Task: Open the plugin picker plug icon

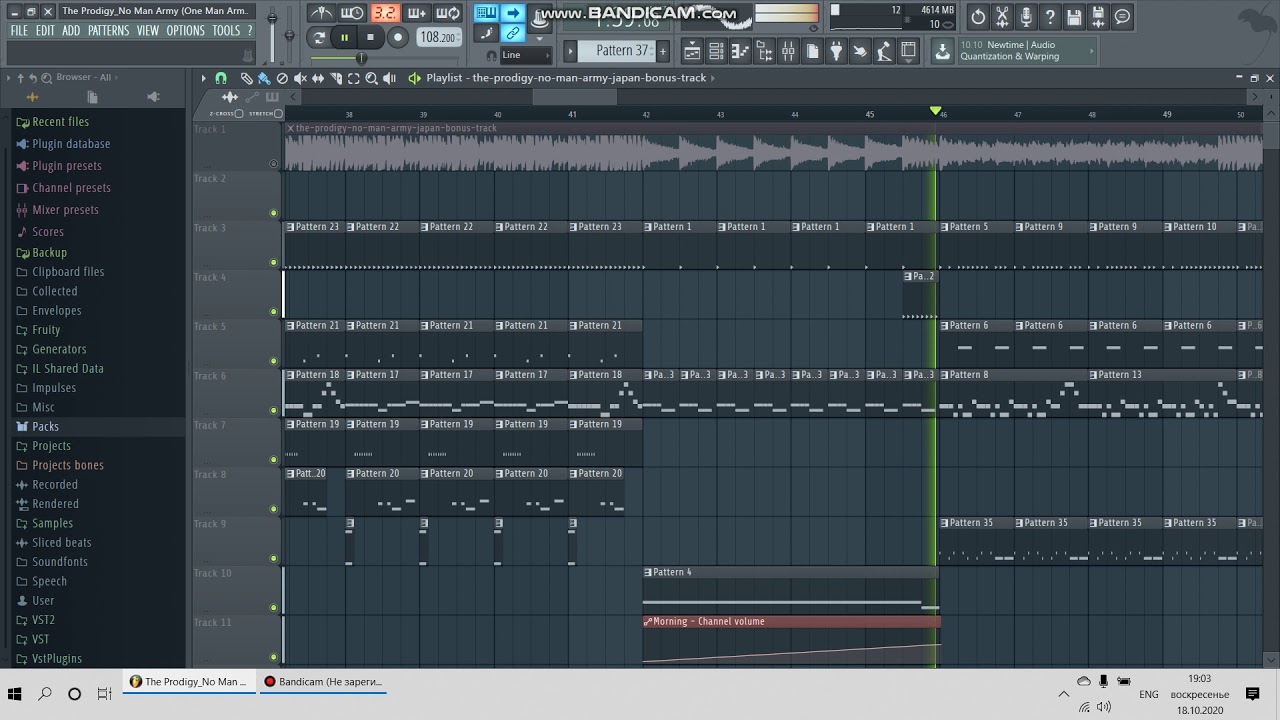Action: click(x=836, y=50)
